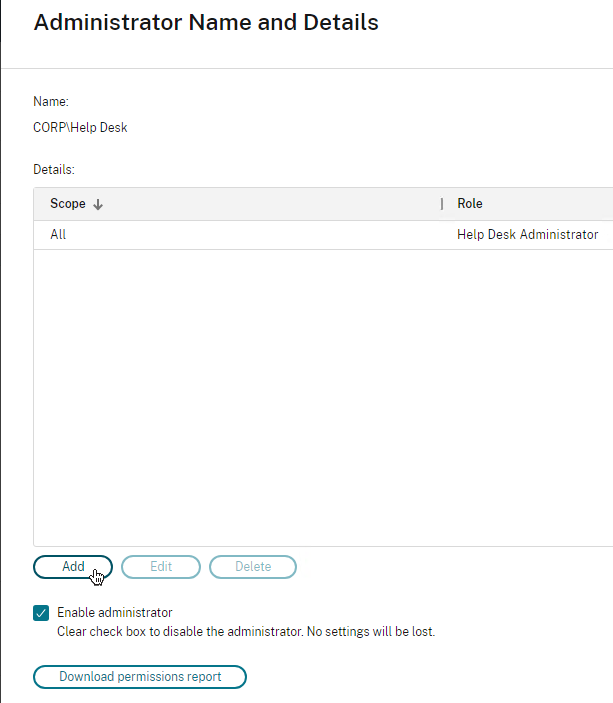
Task: Click the Clear check box description text
Action: (x=246, y=632)
